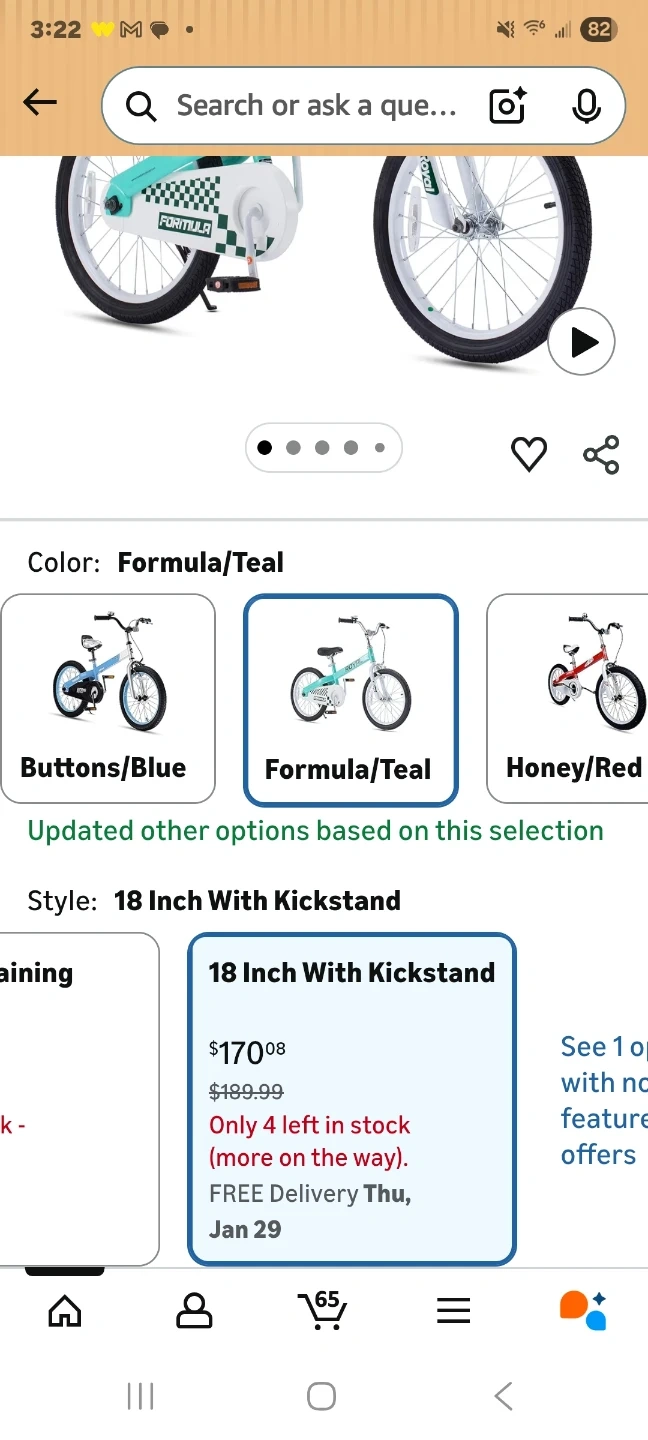This screenshot has height=1440, width=648.
Task: Tap the microphone voice search icon
Action: point(586,106)
